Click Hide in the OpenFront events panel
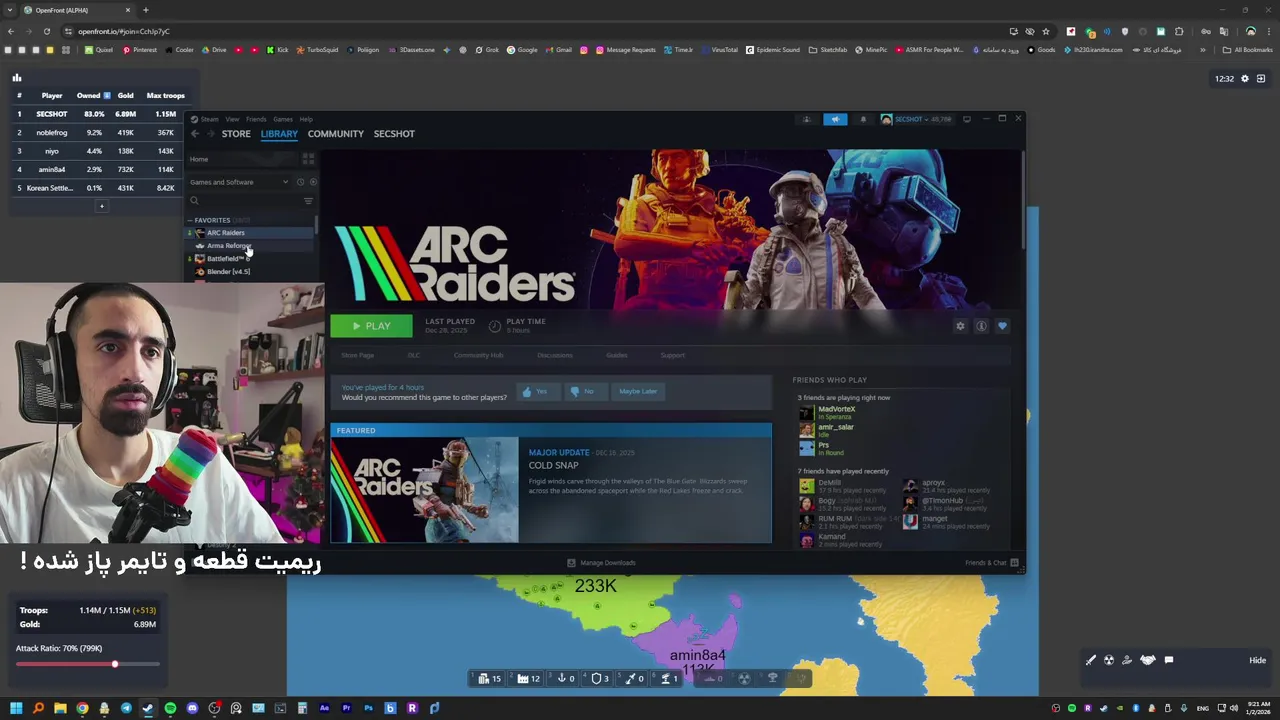This screenshot has height=720, width=1280. [1257, 660]
